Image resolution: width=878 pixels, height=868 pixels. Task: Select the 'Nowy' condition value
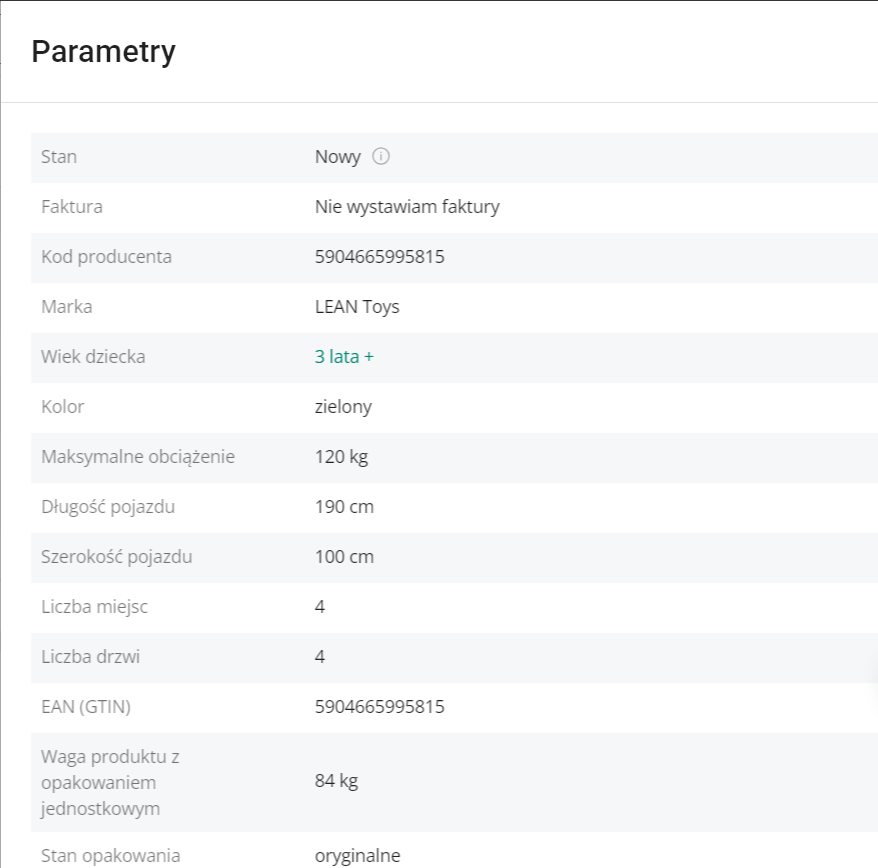pyautogui.click(x=338, y=157)
